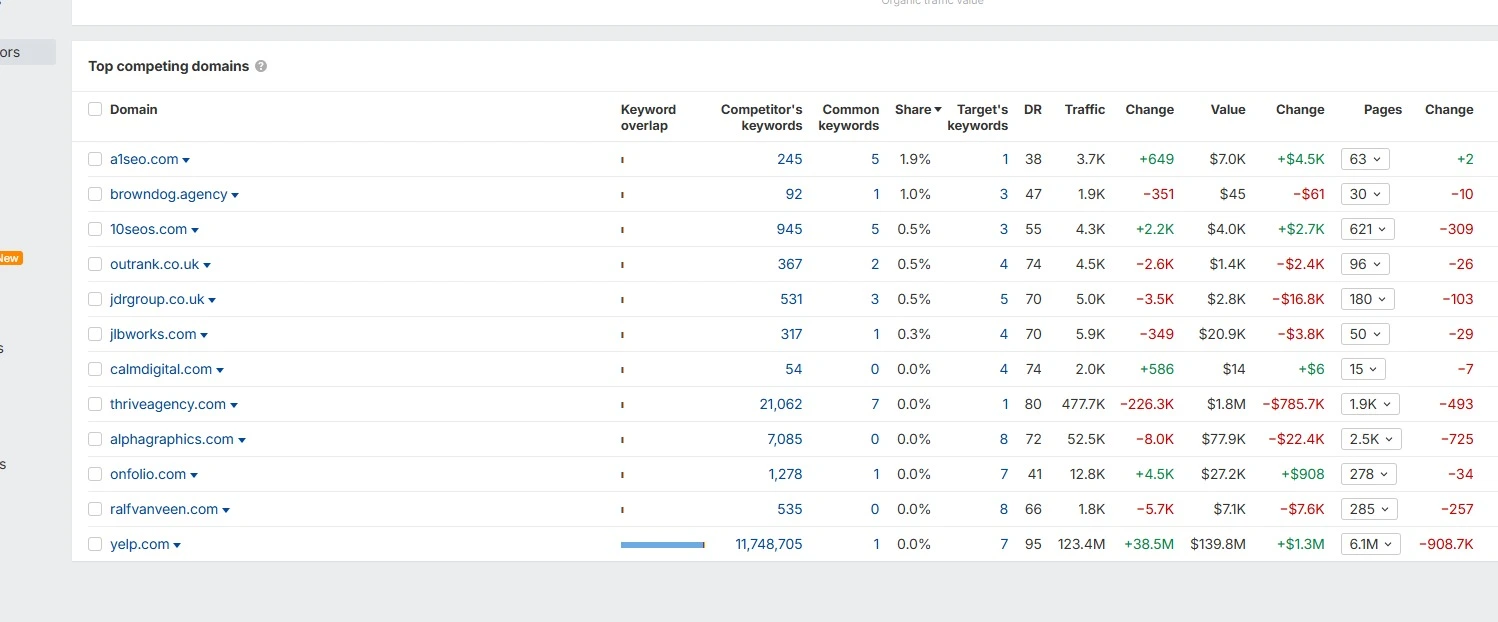
Task: Open 21,062 competitor keywords for thriveagency.com
Action: click(781, 404)
